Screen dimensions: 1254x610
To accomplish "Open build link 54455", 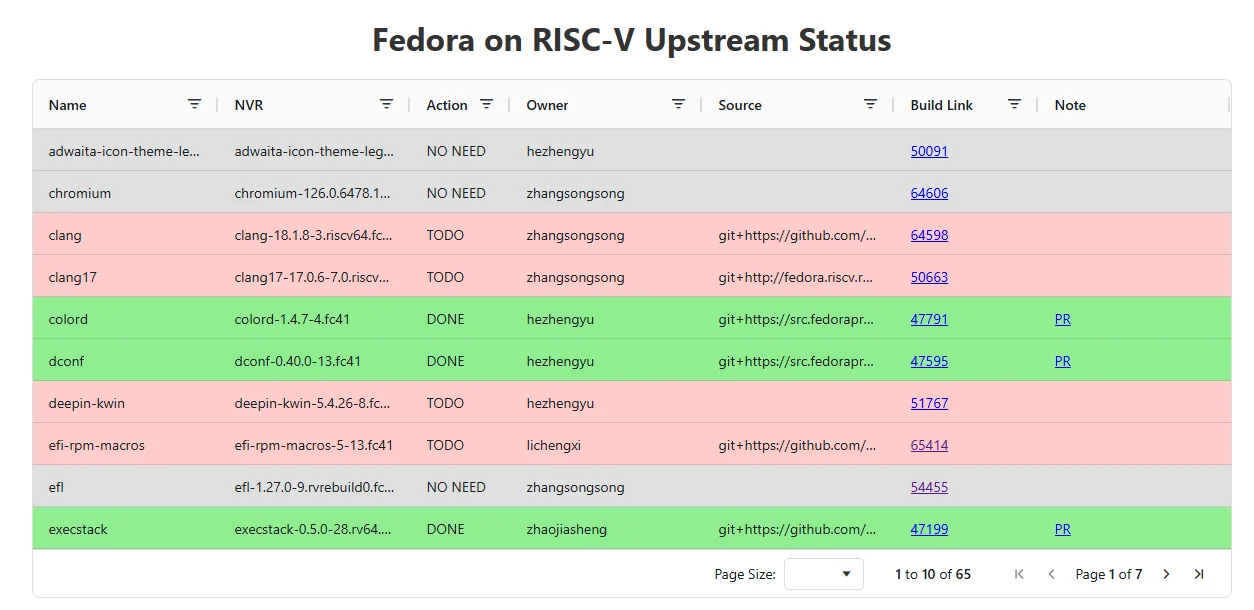I will pos(929,487).
